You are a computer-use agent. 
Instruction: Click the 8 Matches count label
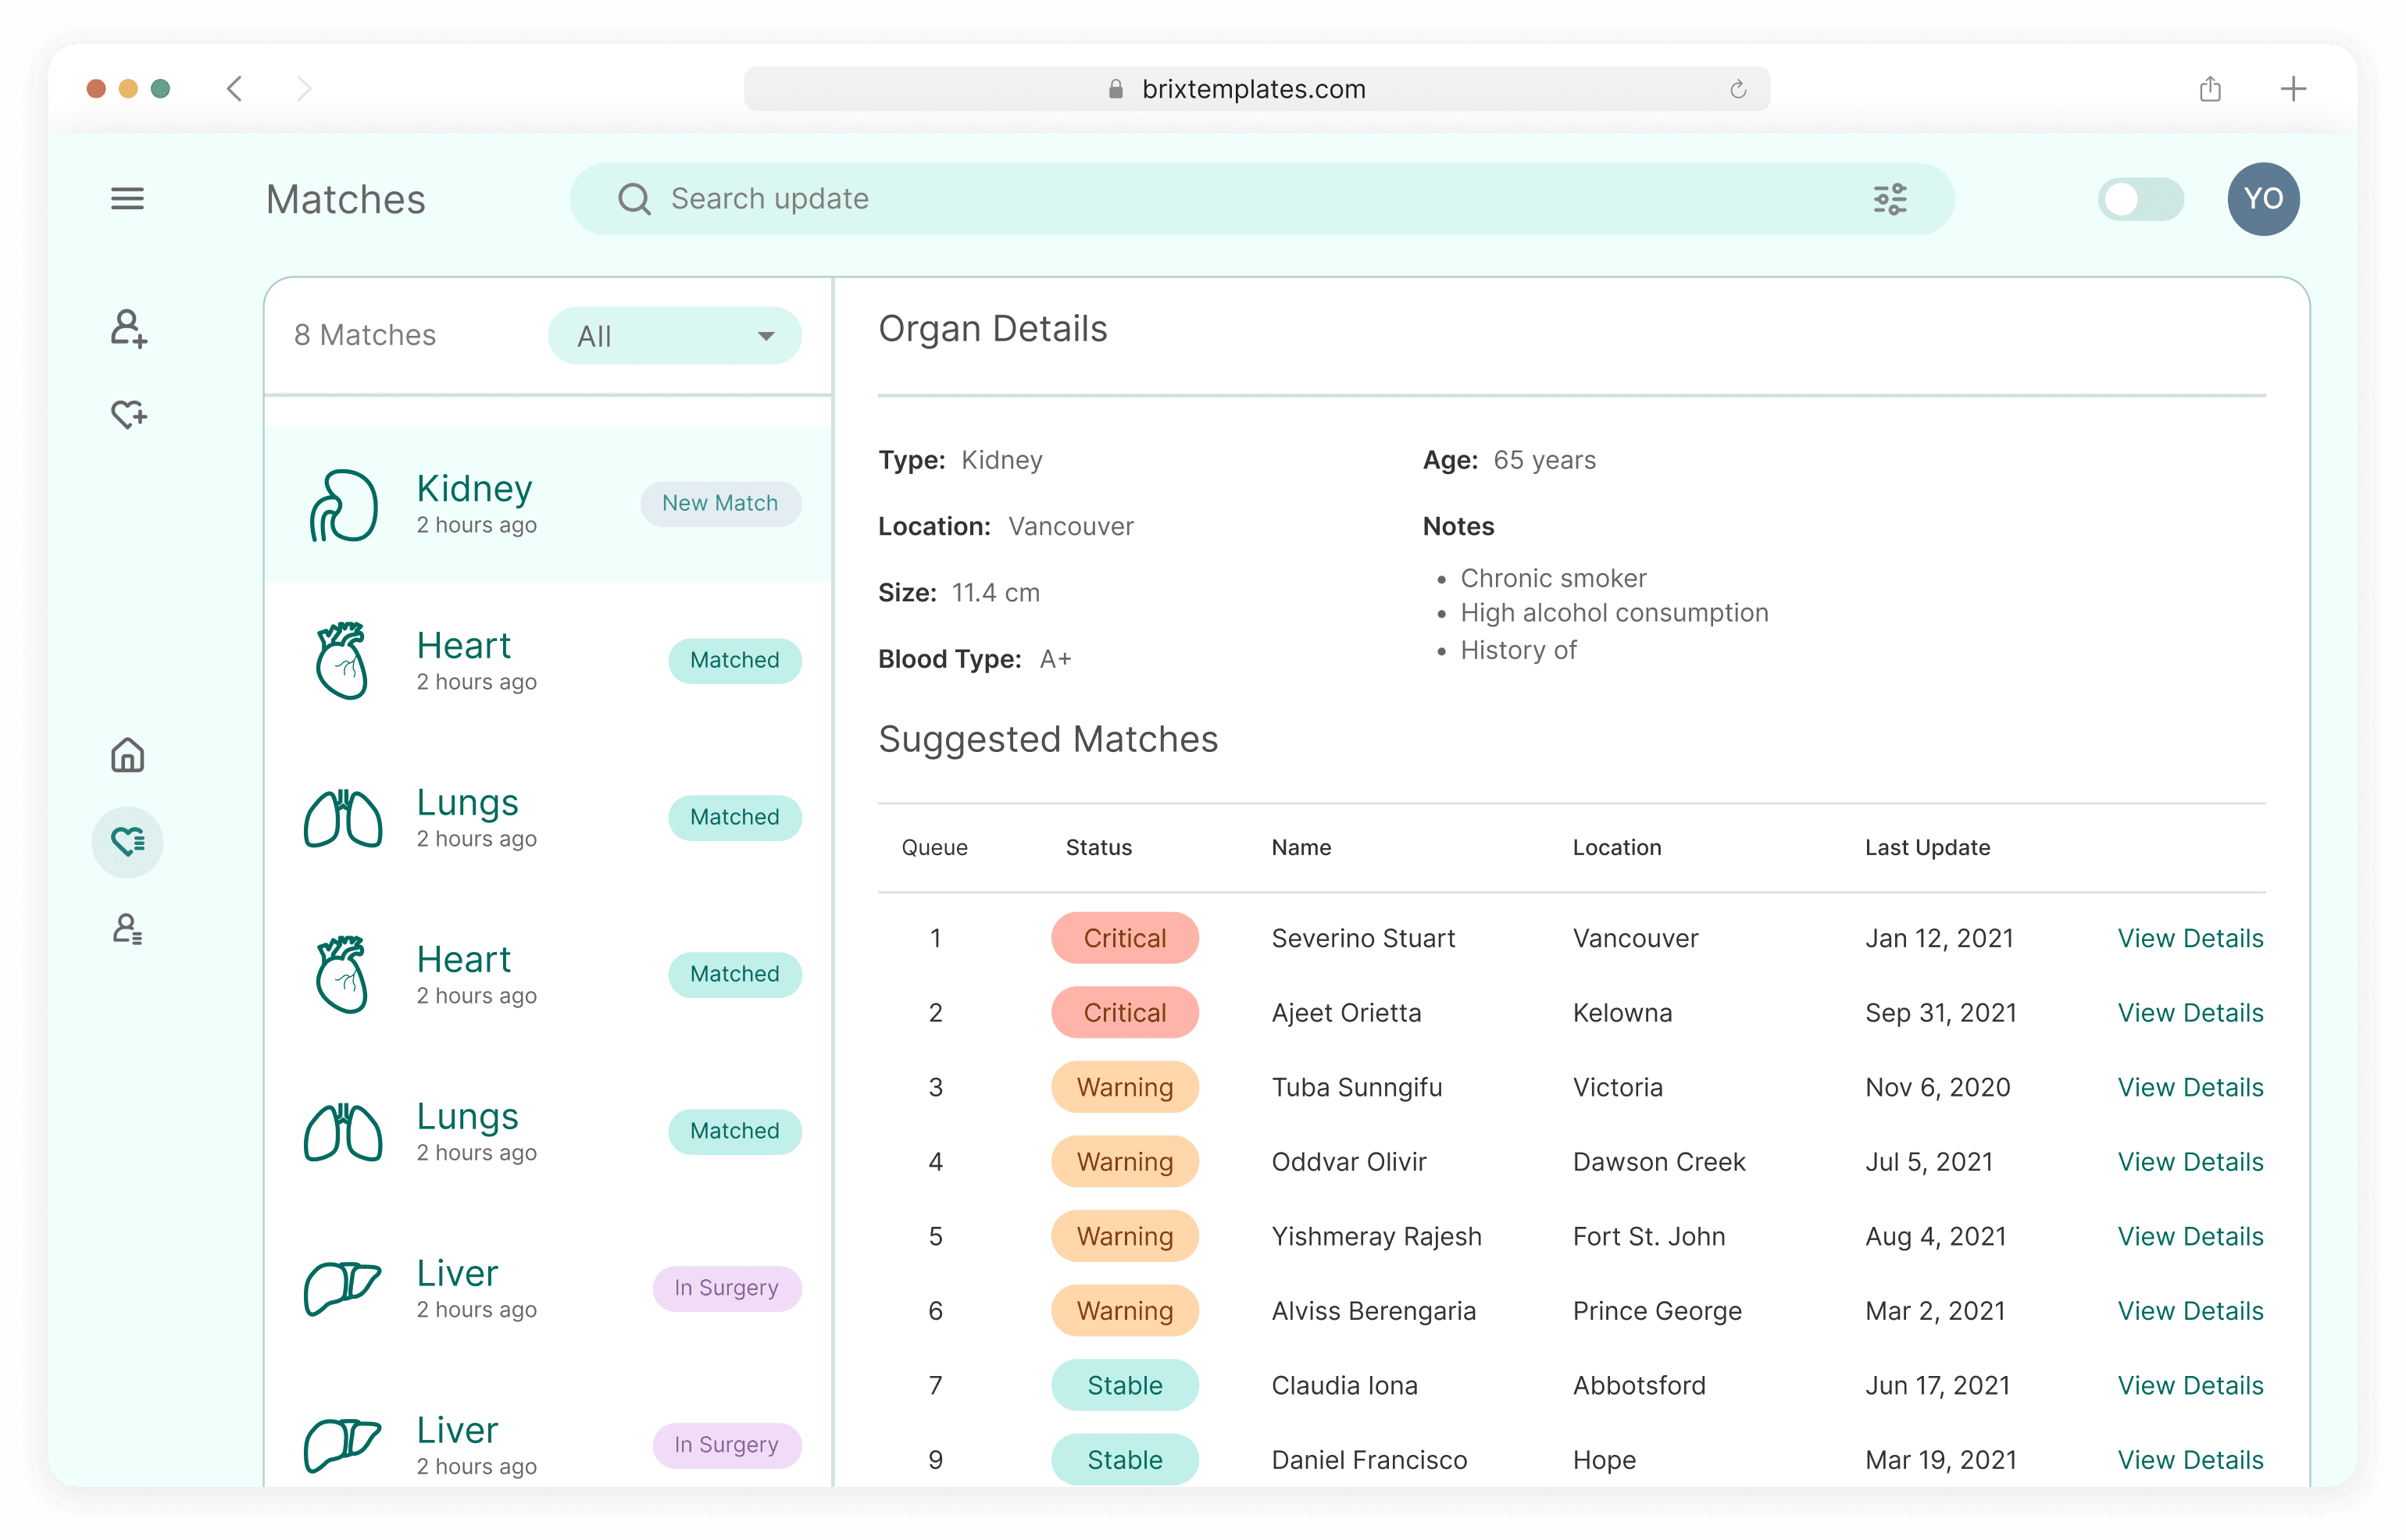365,335
